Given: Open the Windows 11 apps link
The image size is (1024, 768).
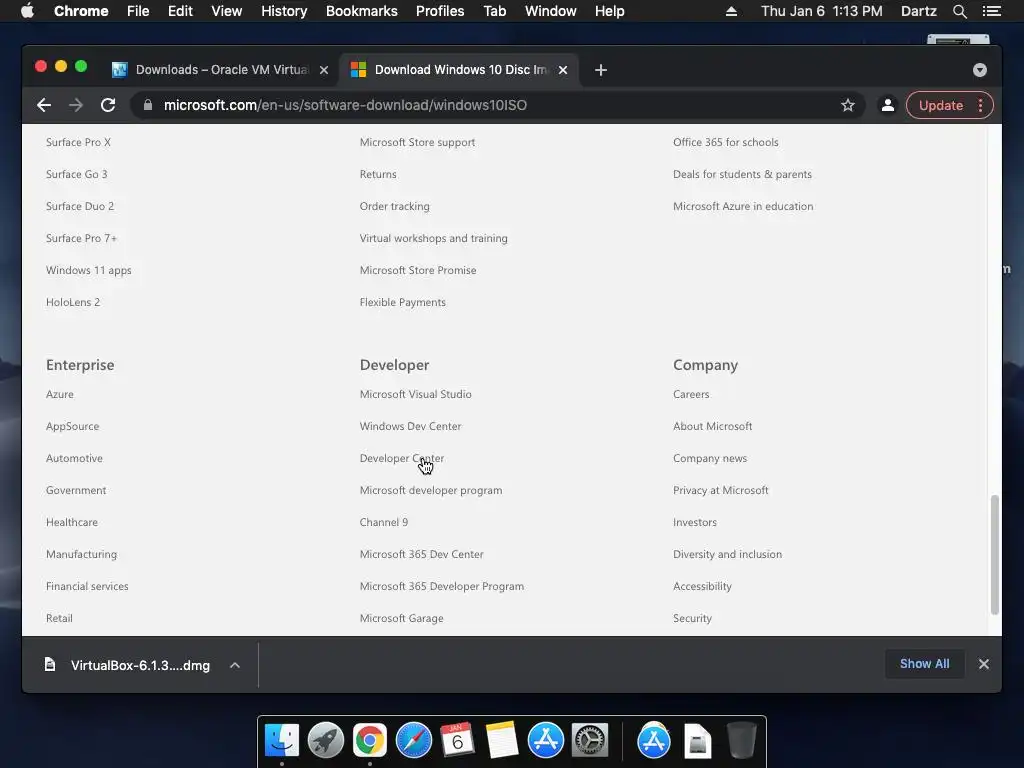Looking at the screenshot, I should 88,270.
